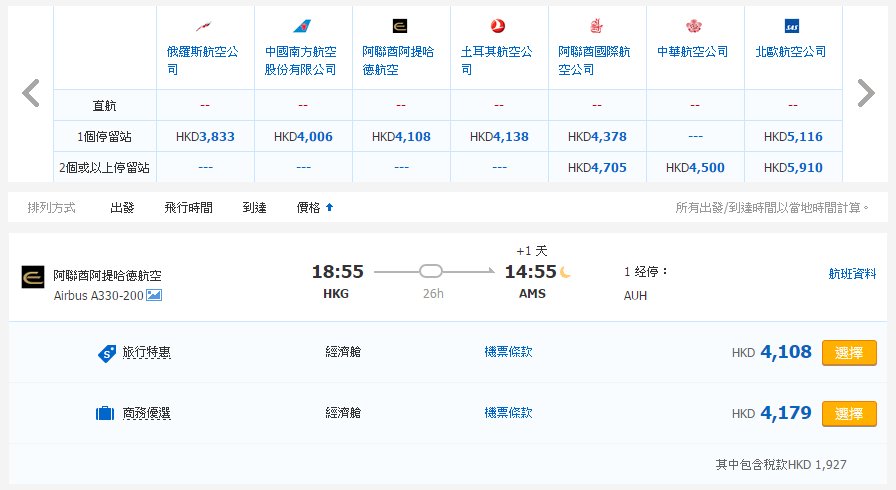Open the Airbus A330-200 aircraft photo icon

(154, 295)
